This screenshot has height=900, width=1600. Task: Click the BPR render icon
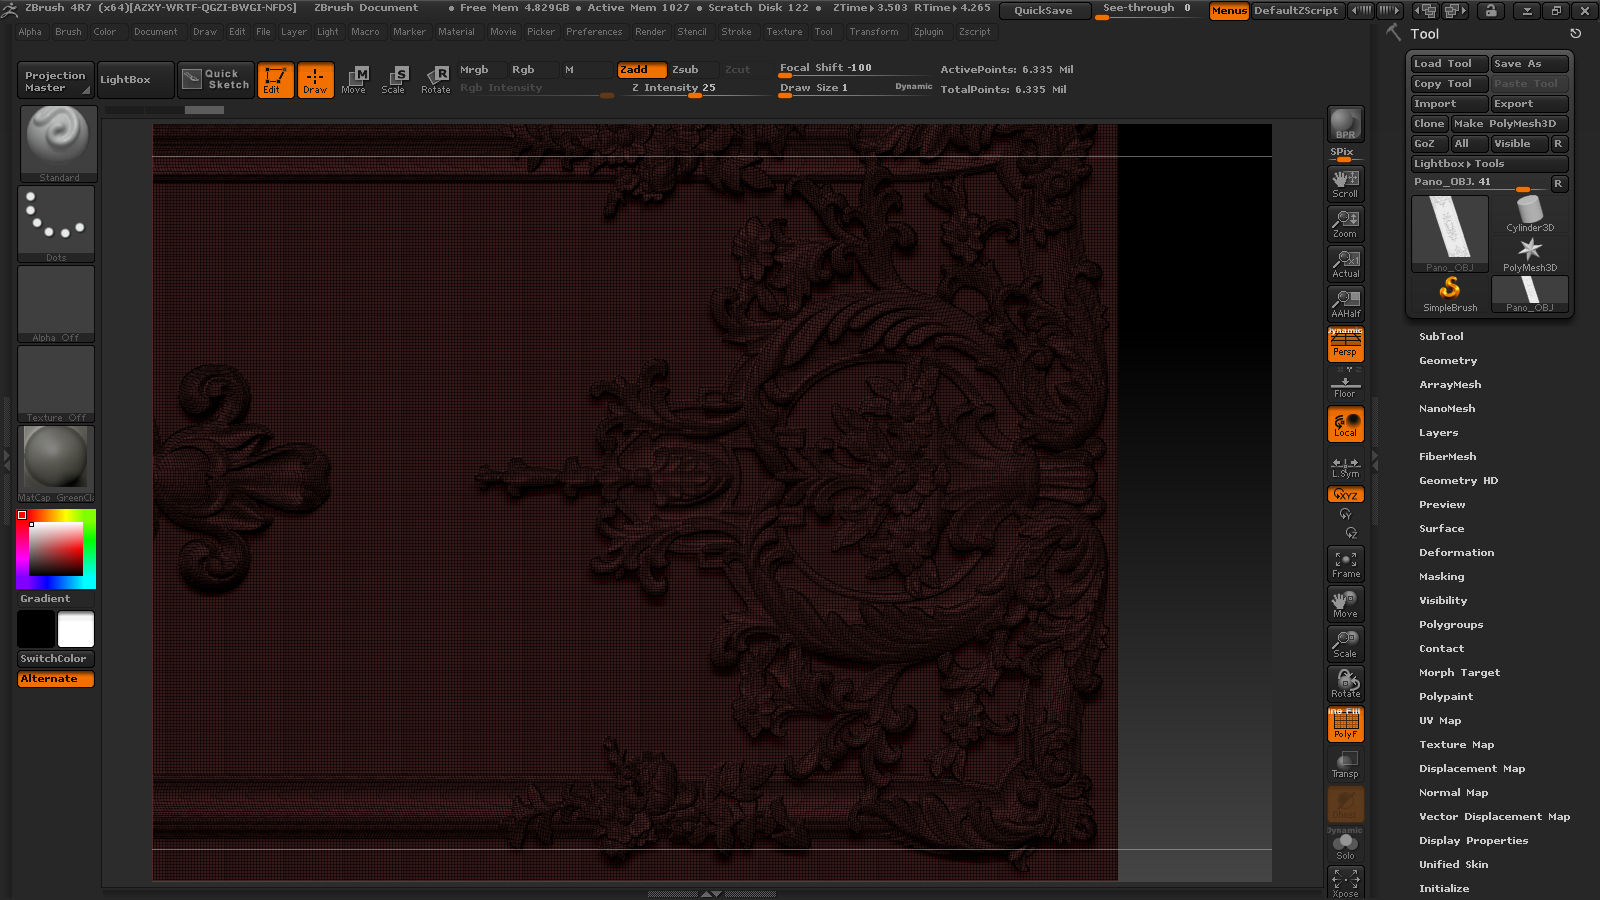click(x=1345, y=124)
